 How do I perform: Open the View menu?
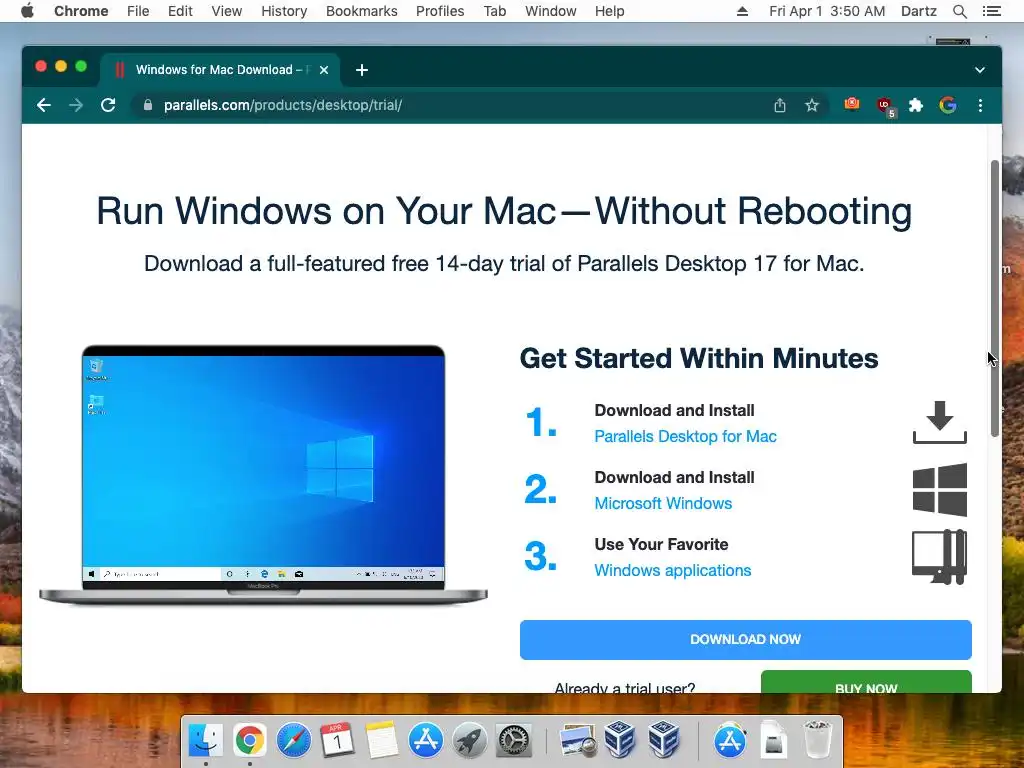click(227, 11)
